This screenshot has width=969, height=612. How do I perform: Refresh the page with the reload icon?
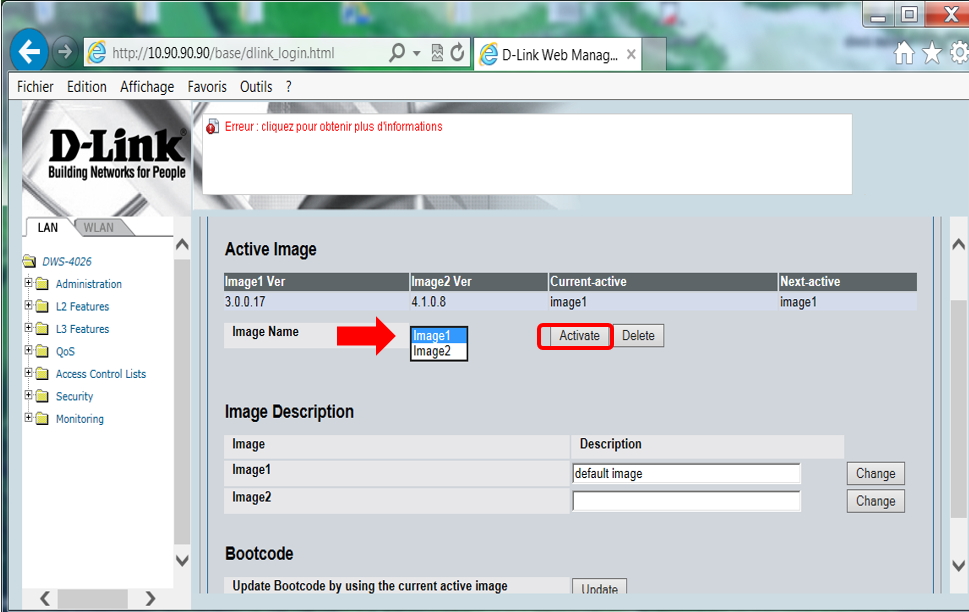457,53
